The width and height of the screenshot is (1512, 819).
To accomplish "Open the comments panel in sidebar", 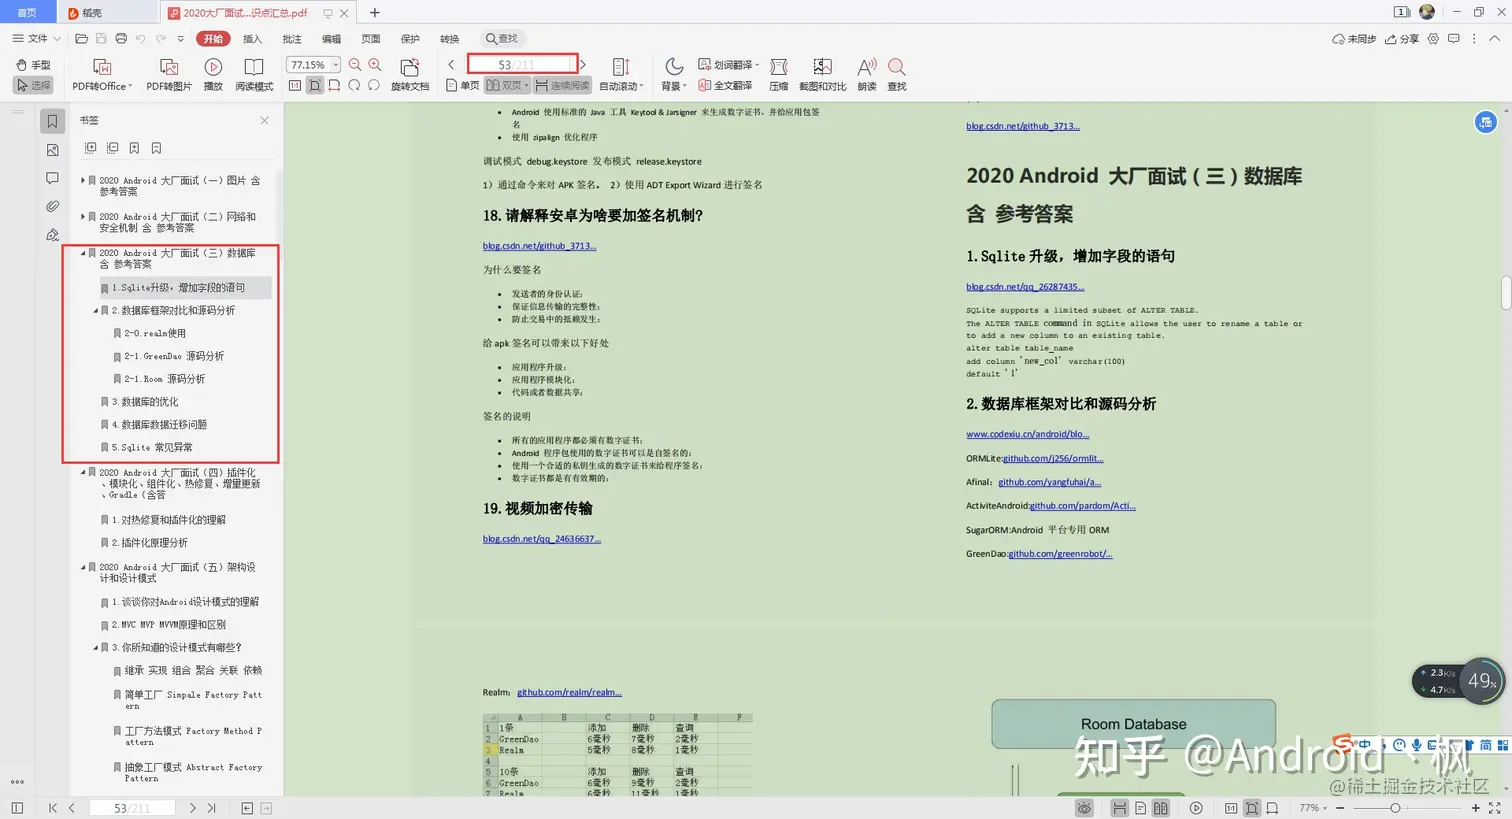I will 53,178.
